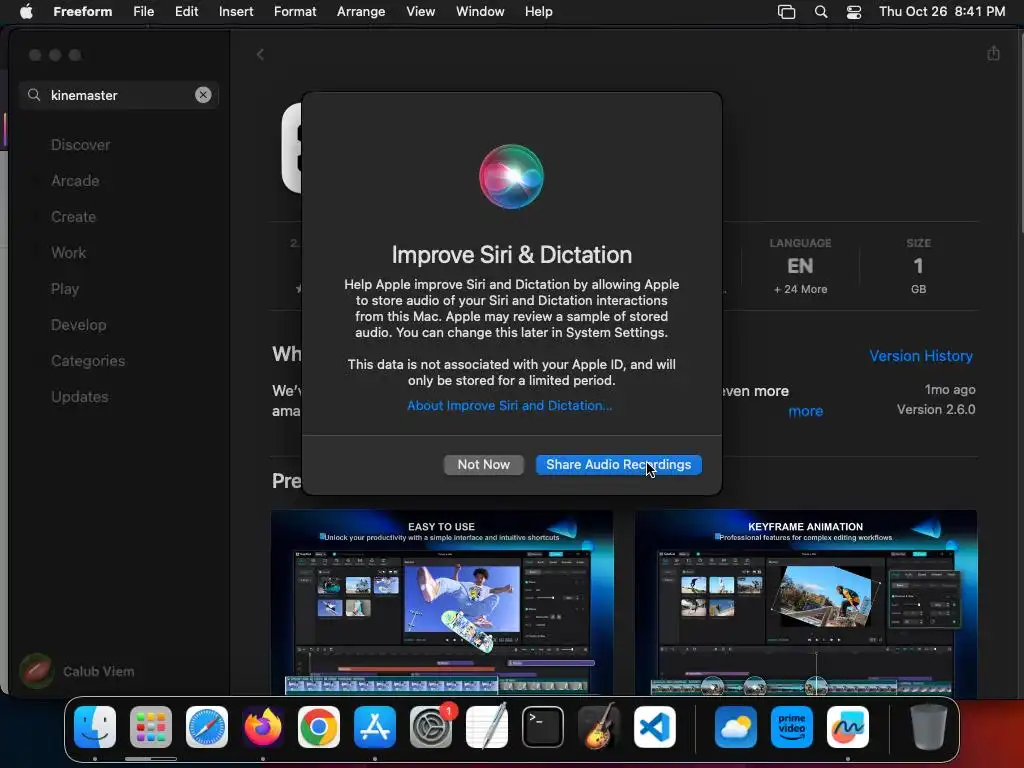Open the Arrange menu

coord(361,12)
